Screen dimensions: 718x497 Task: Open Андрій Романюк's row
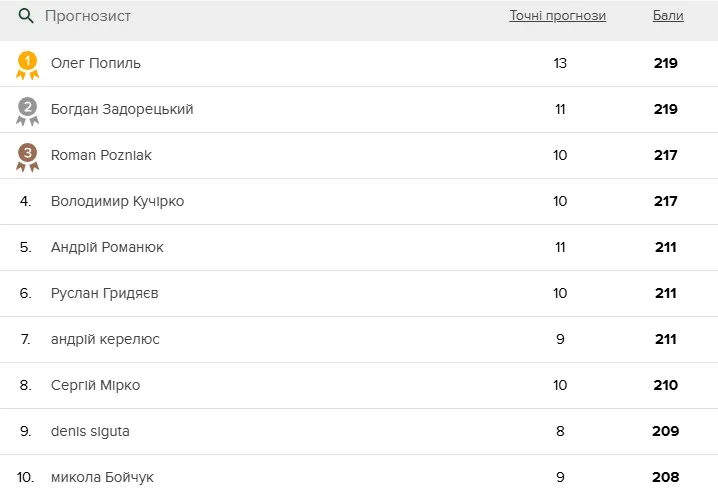(107, 247)
